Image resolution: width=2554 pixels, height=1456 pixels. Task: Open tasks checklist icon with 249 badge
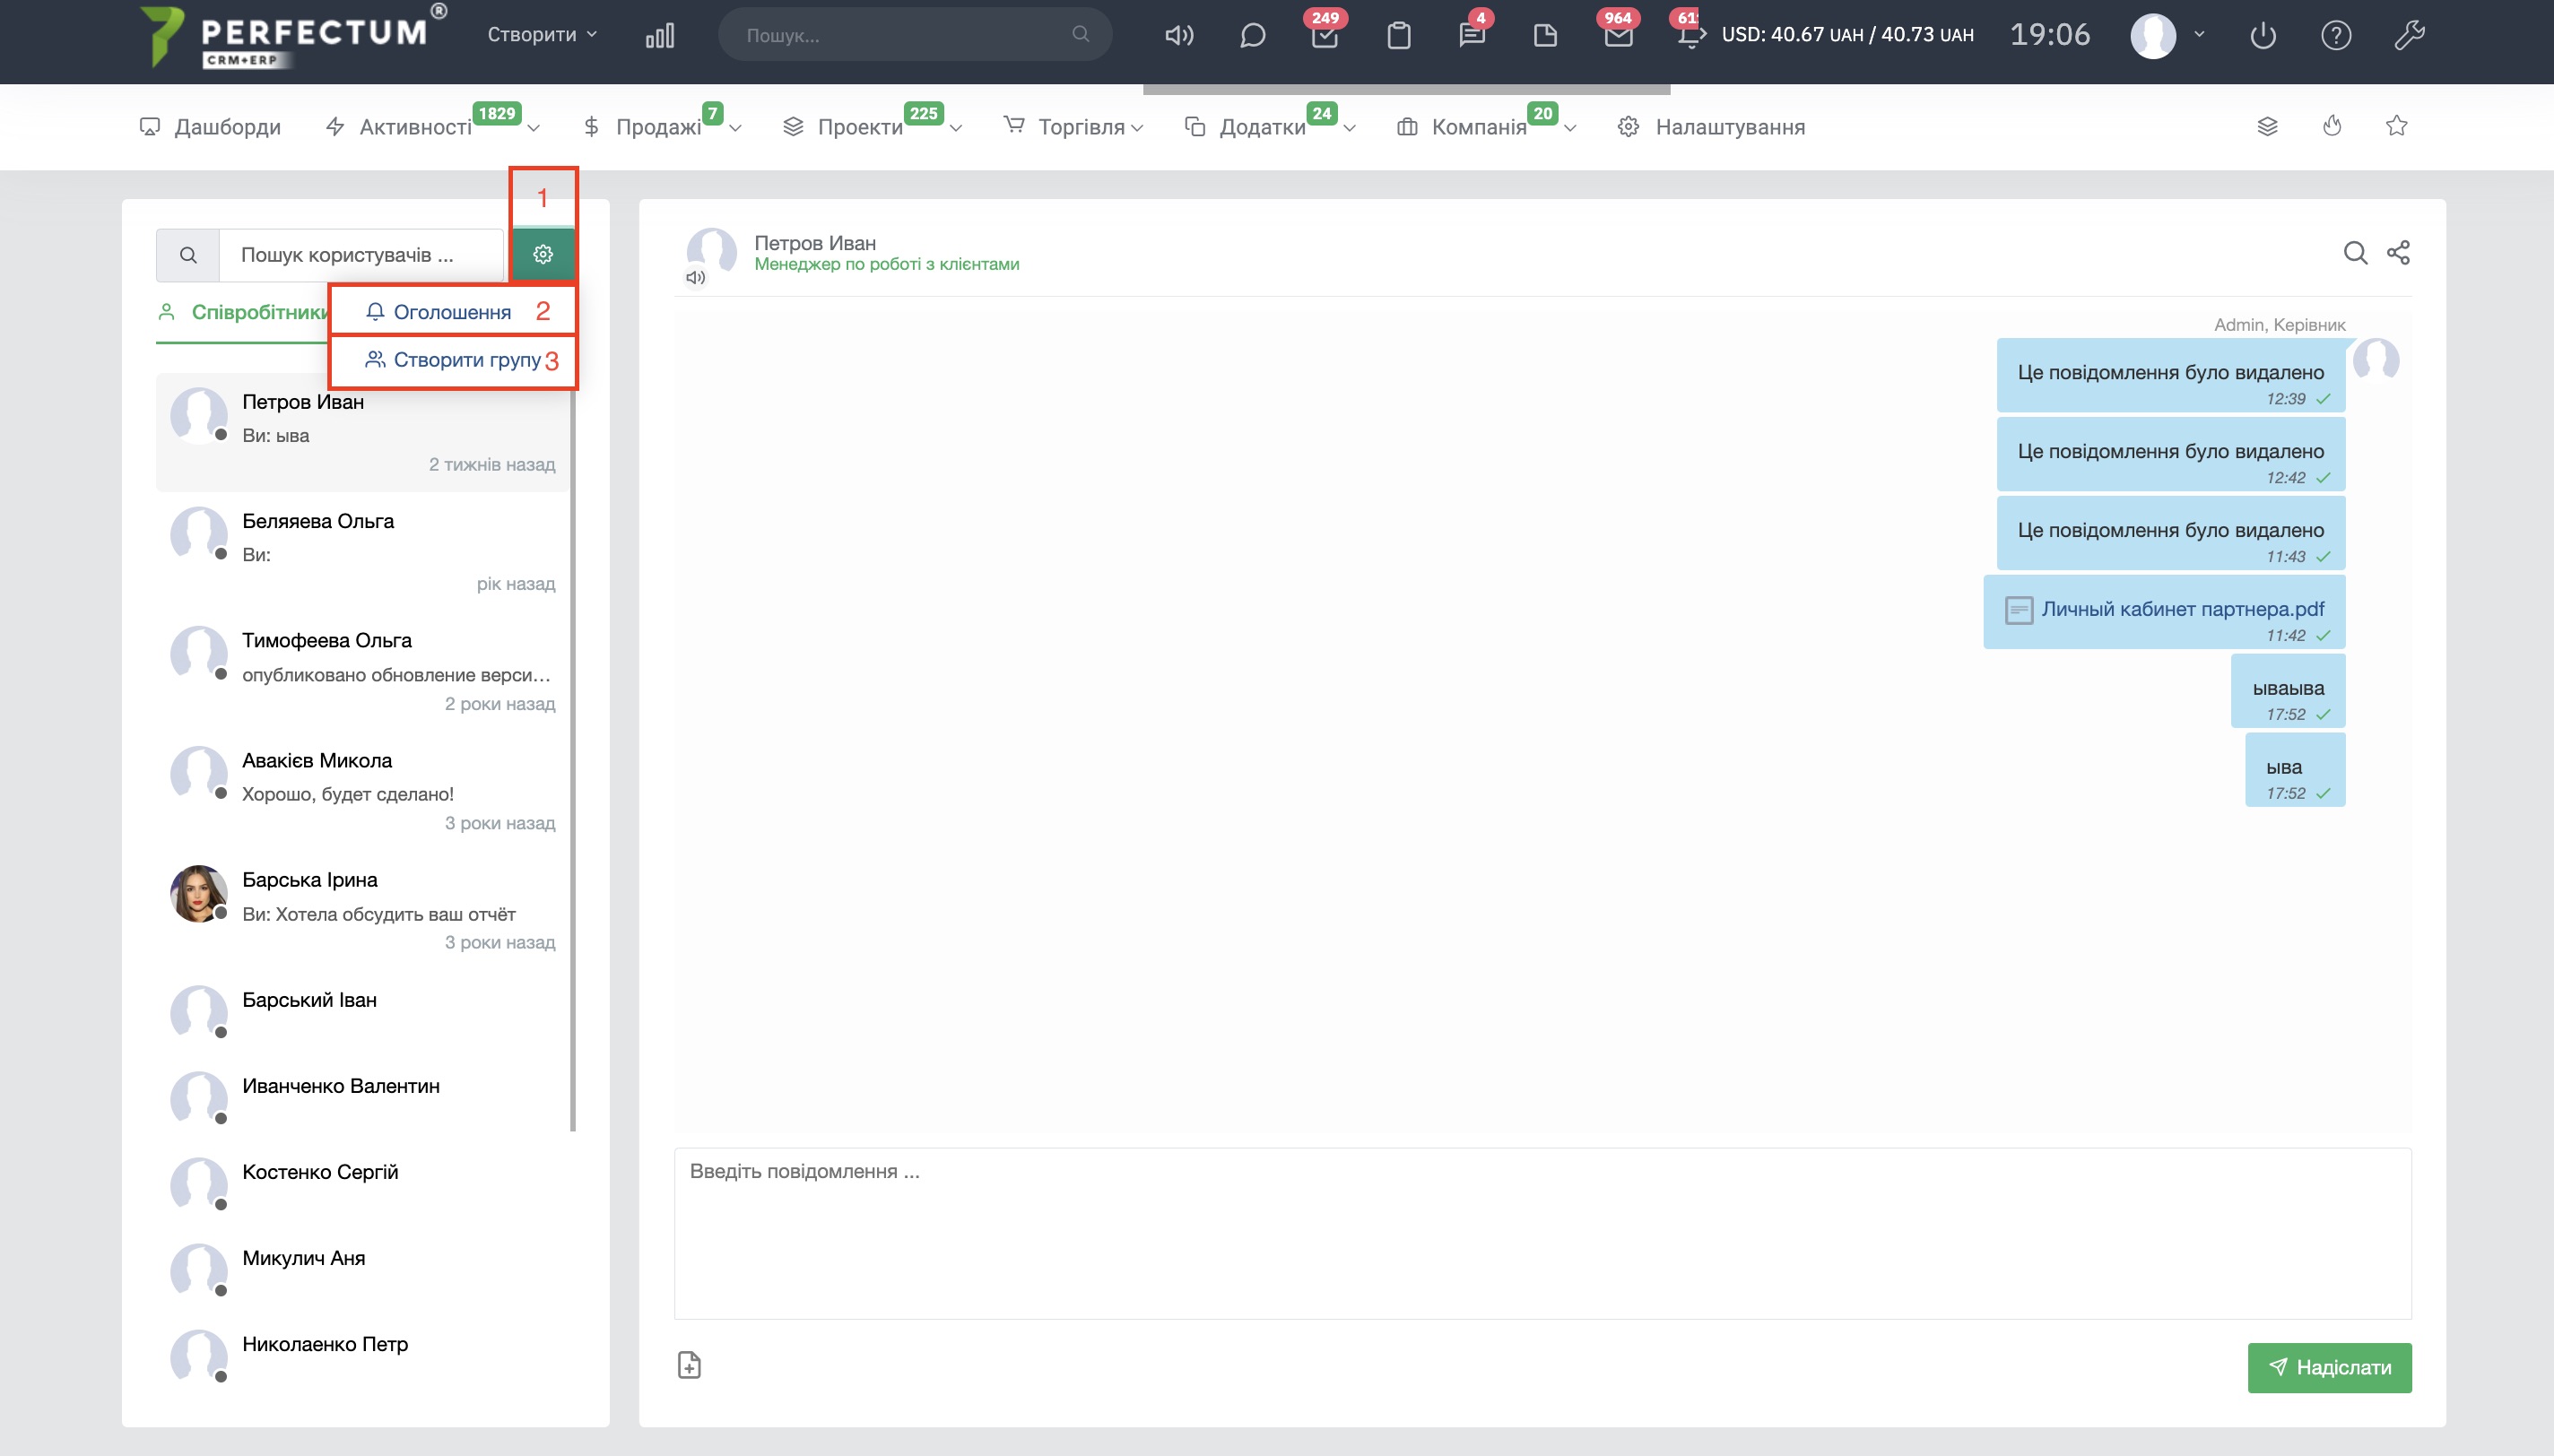(x=1325, y=36)
